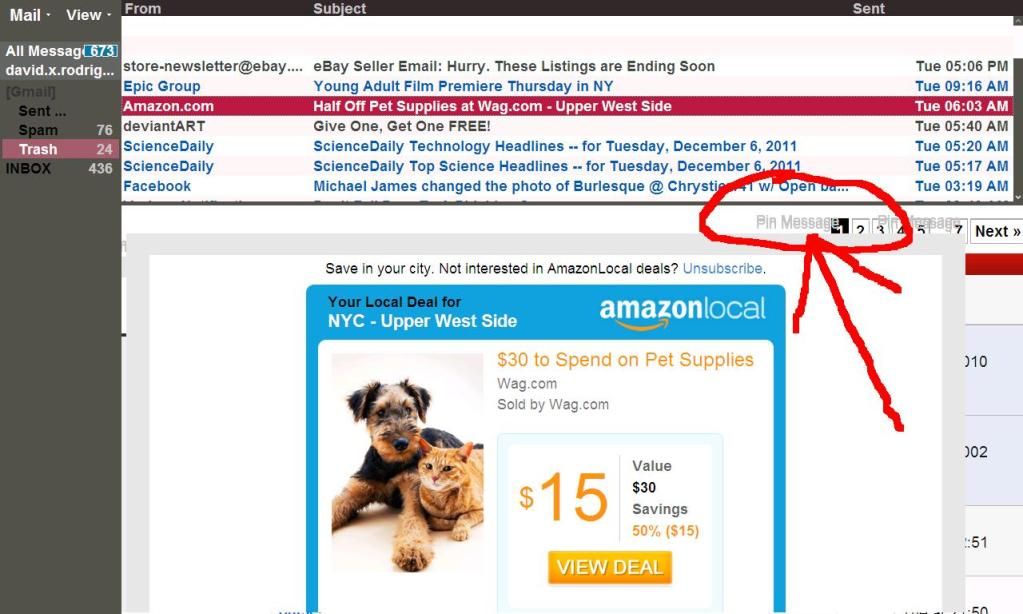Open the eBay Seller Email message
The width and height of the screenshot is (1023, 614).
(x=566, y=66)
